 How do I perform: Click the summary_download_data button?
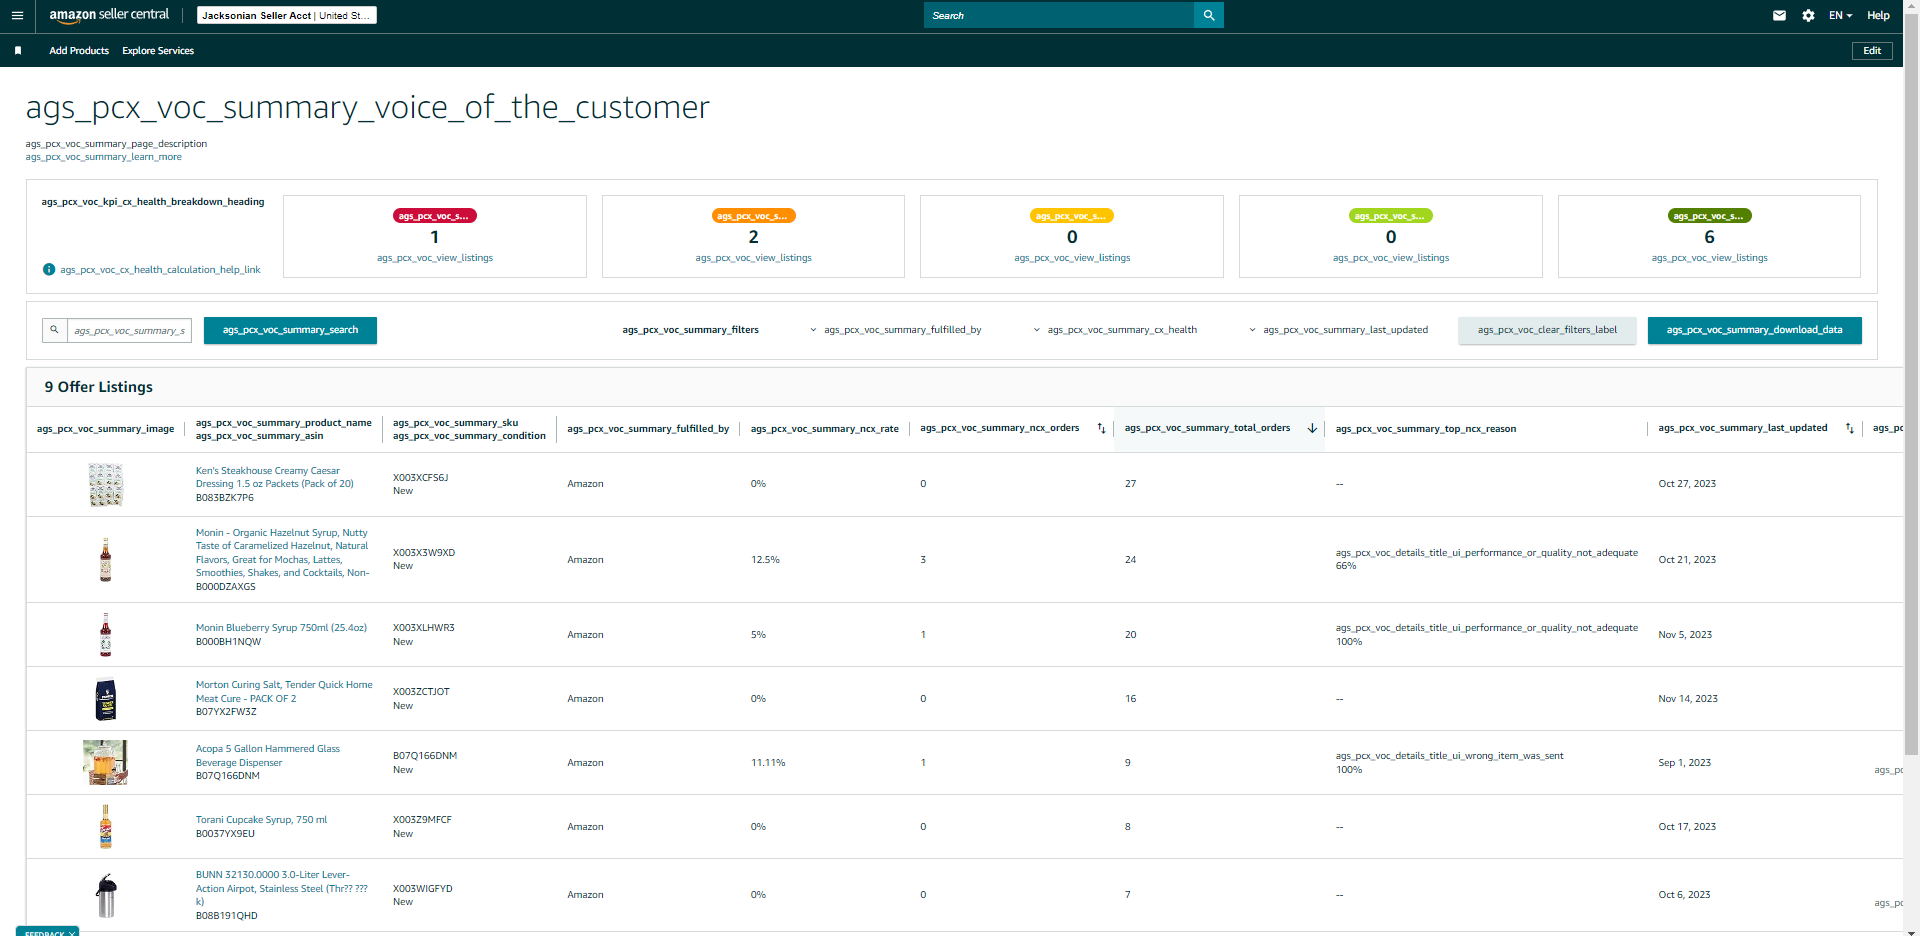coord(1754,330)
